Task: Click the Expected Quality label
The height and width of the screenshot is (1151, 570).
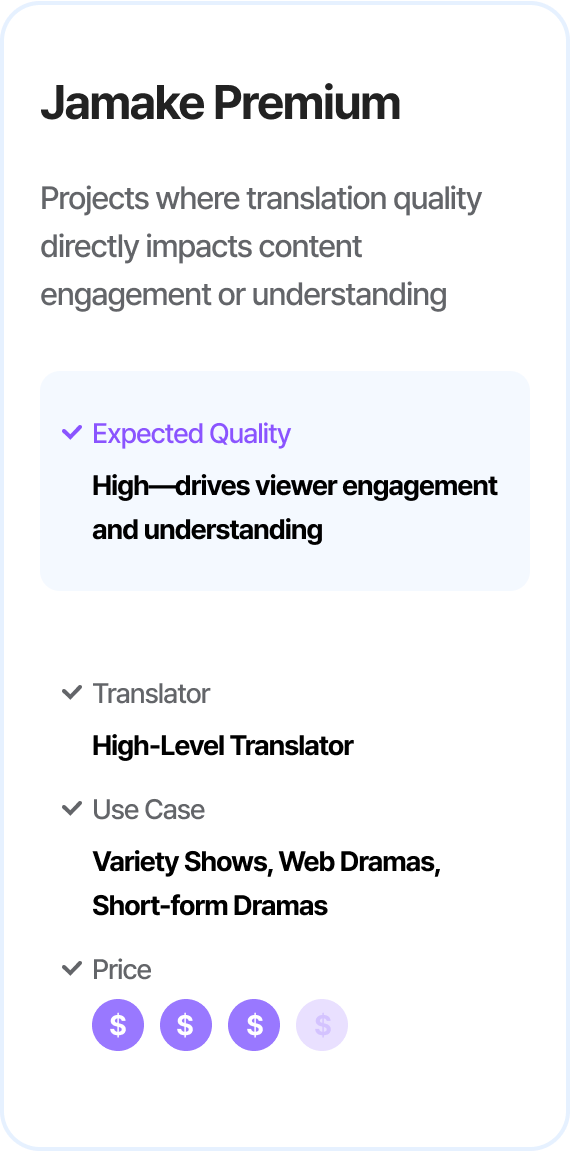Action: 191,434
